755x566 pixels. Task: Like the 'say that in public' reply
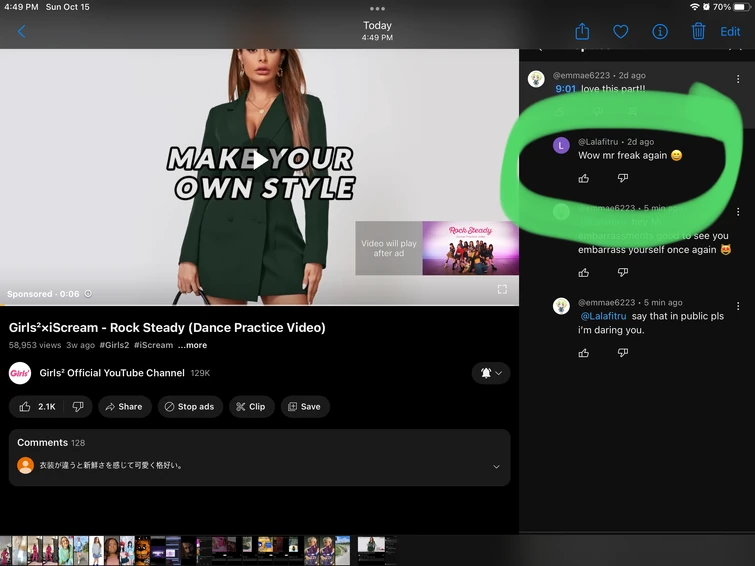[x=584, y=353]
